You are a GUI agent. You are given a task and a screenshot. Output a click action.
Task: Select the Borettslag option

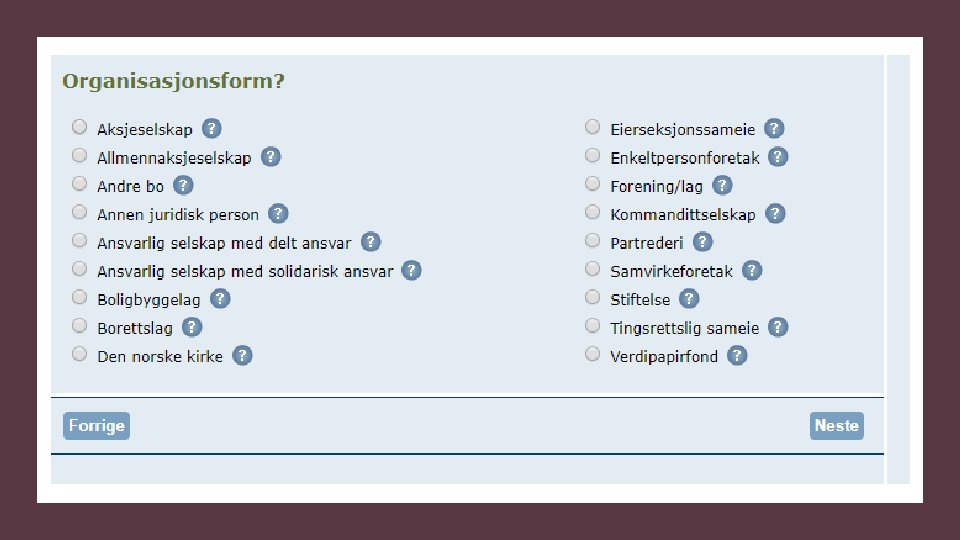79,326
